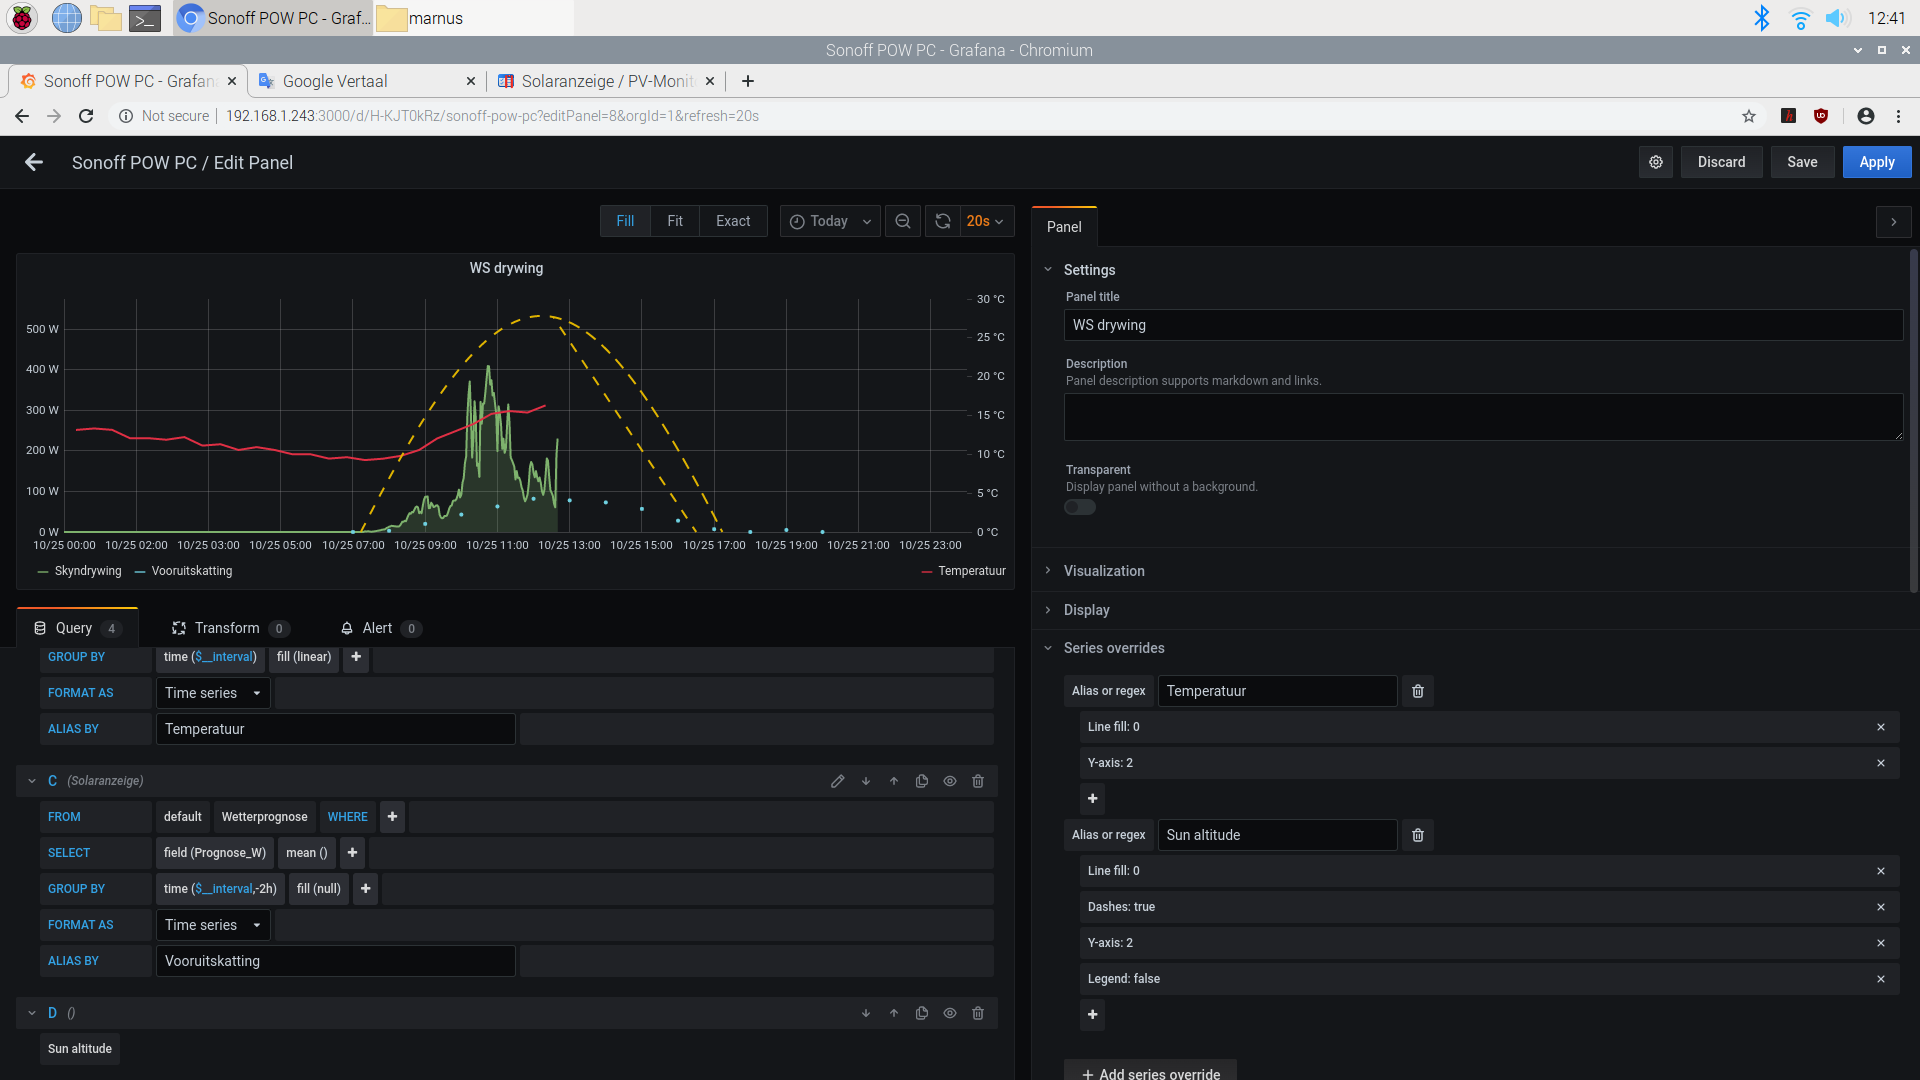Click zoom out time range icon

tap(902, 221)
